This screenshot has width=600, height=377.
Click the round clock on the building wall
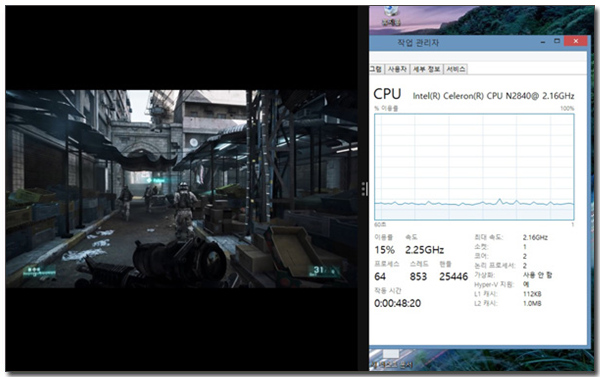(194, 143)
